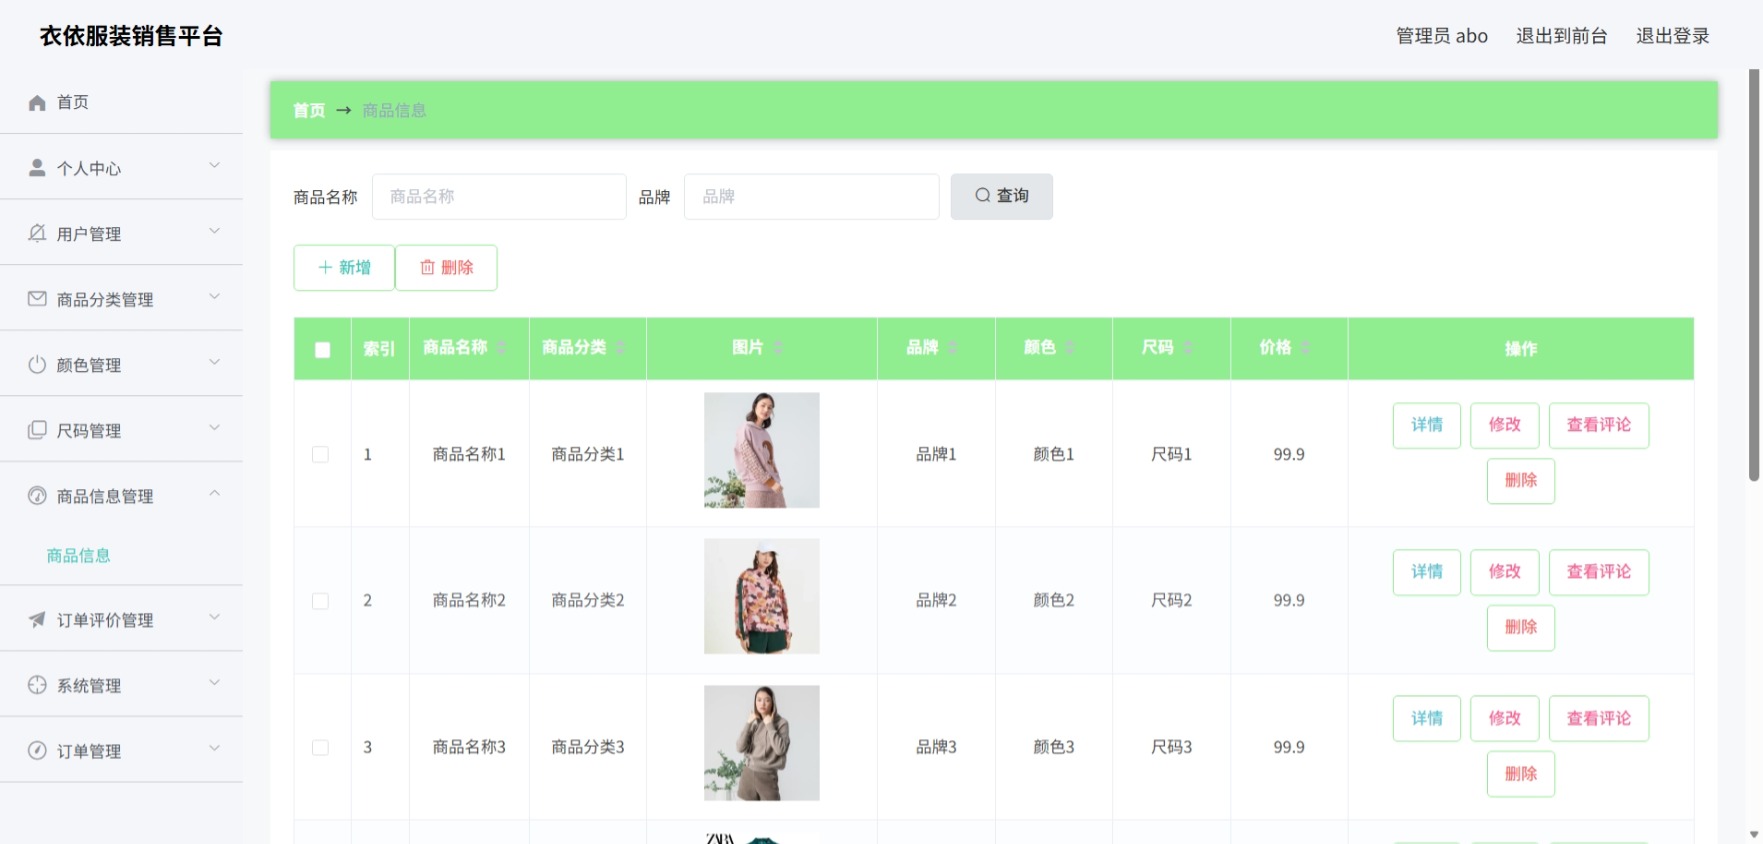Click 修改 for row 商品名称2
Screen dimensions: 1763x844
point(1505,572)
